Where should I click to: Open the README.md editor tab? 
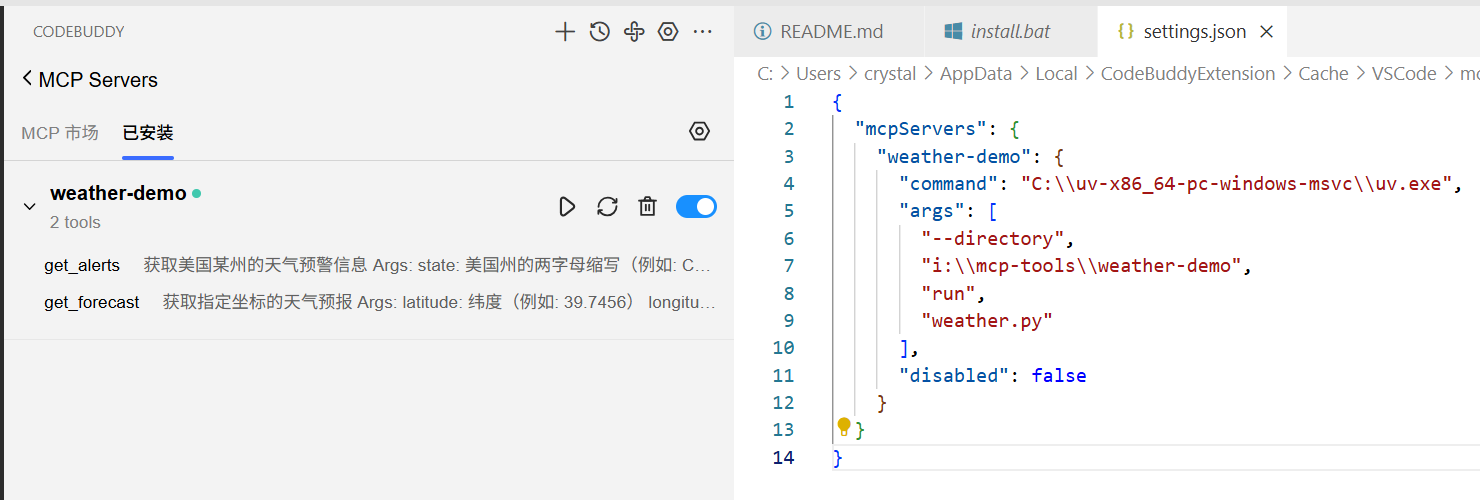point(830,31)
